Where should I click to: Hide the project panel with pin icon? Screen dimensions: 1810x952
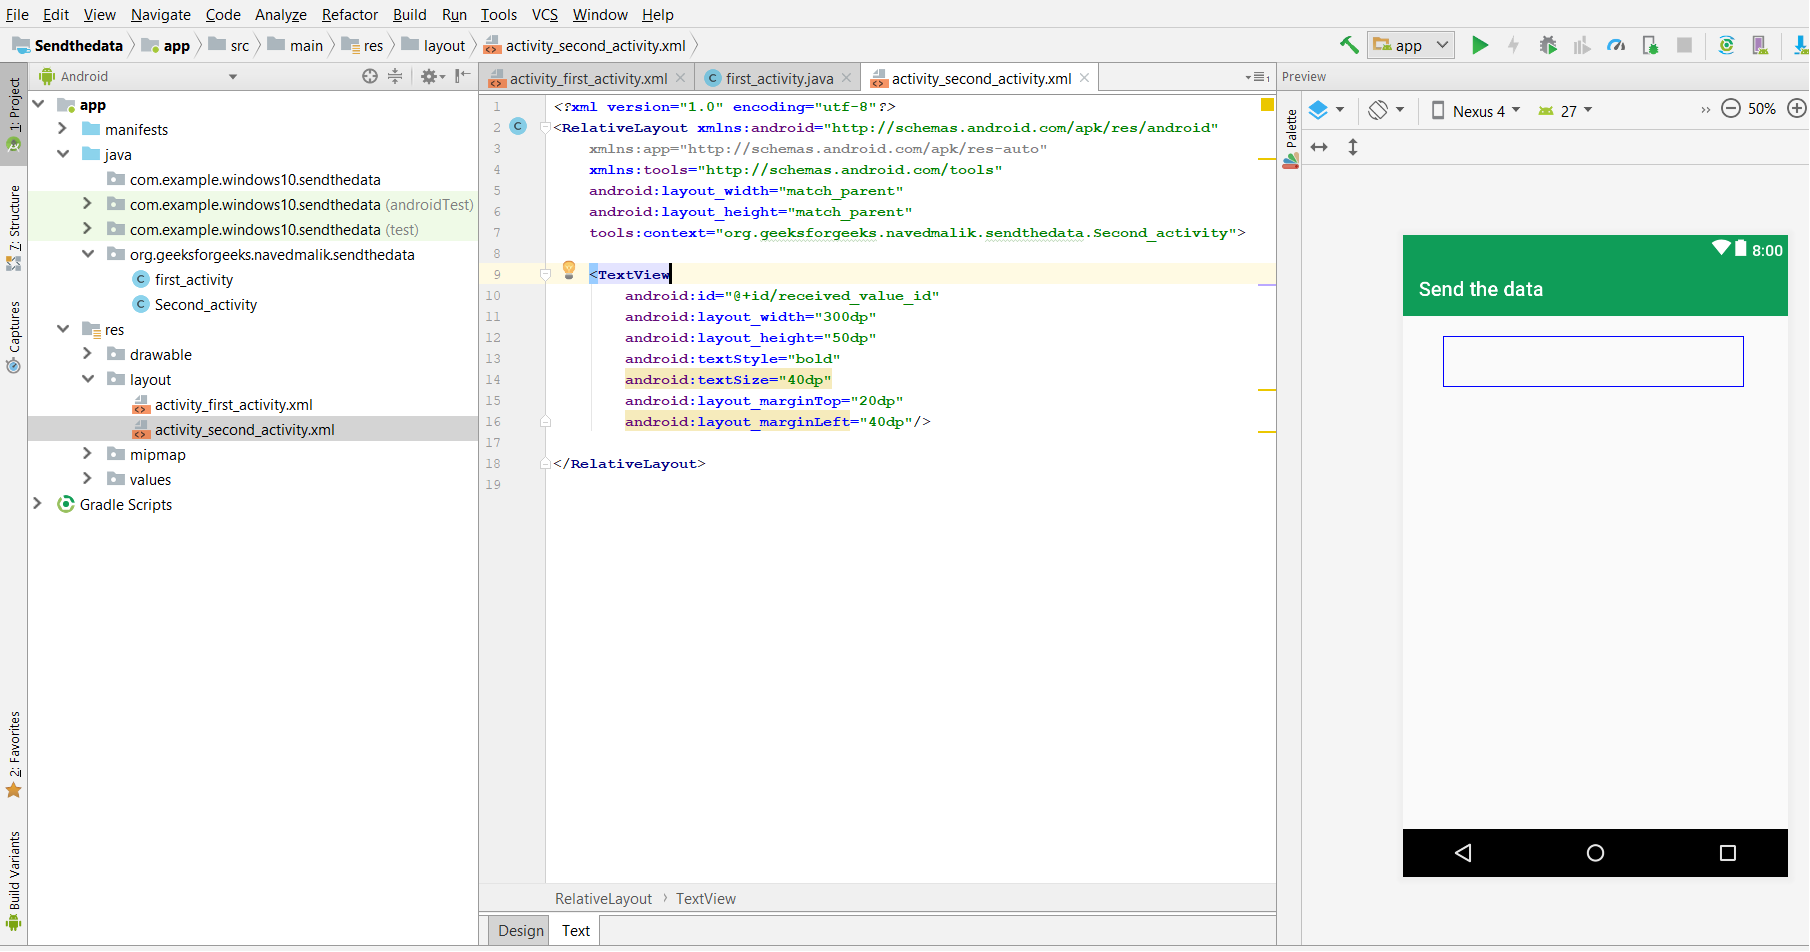[x=462, y=76]
